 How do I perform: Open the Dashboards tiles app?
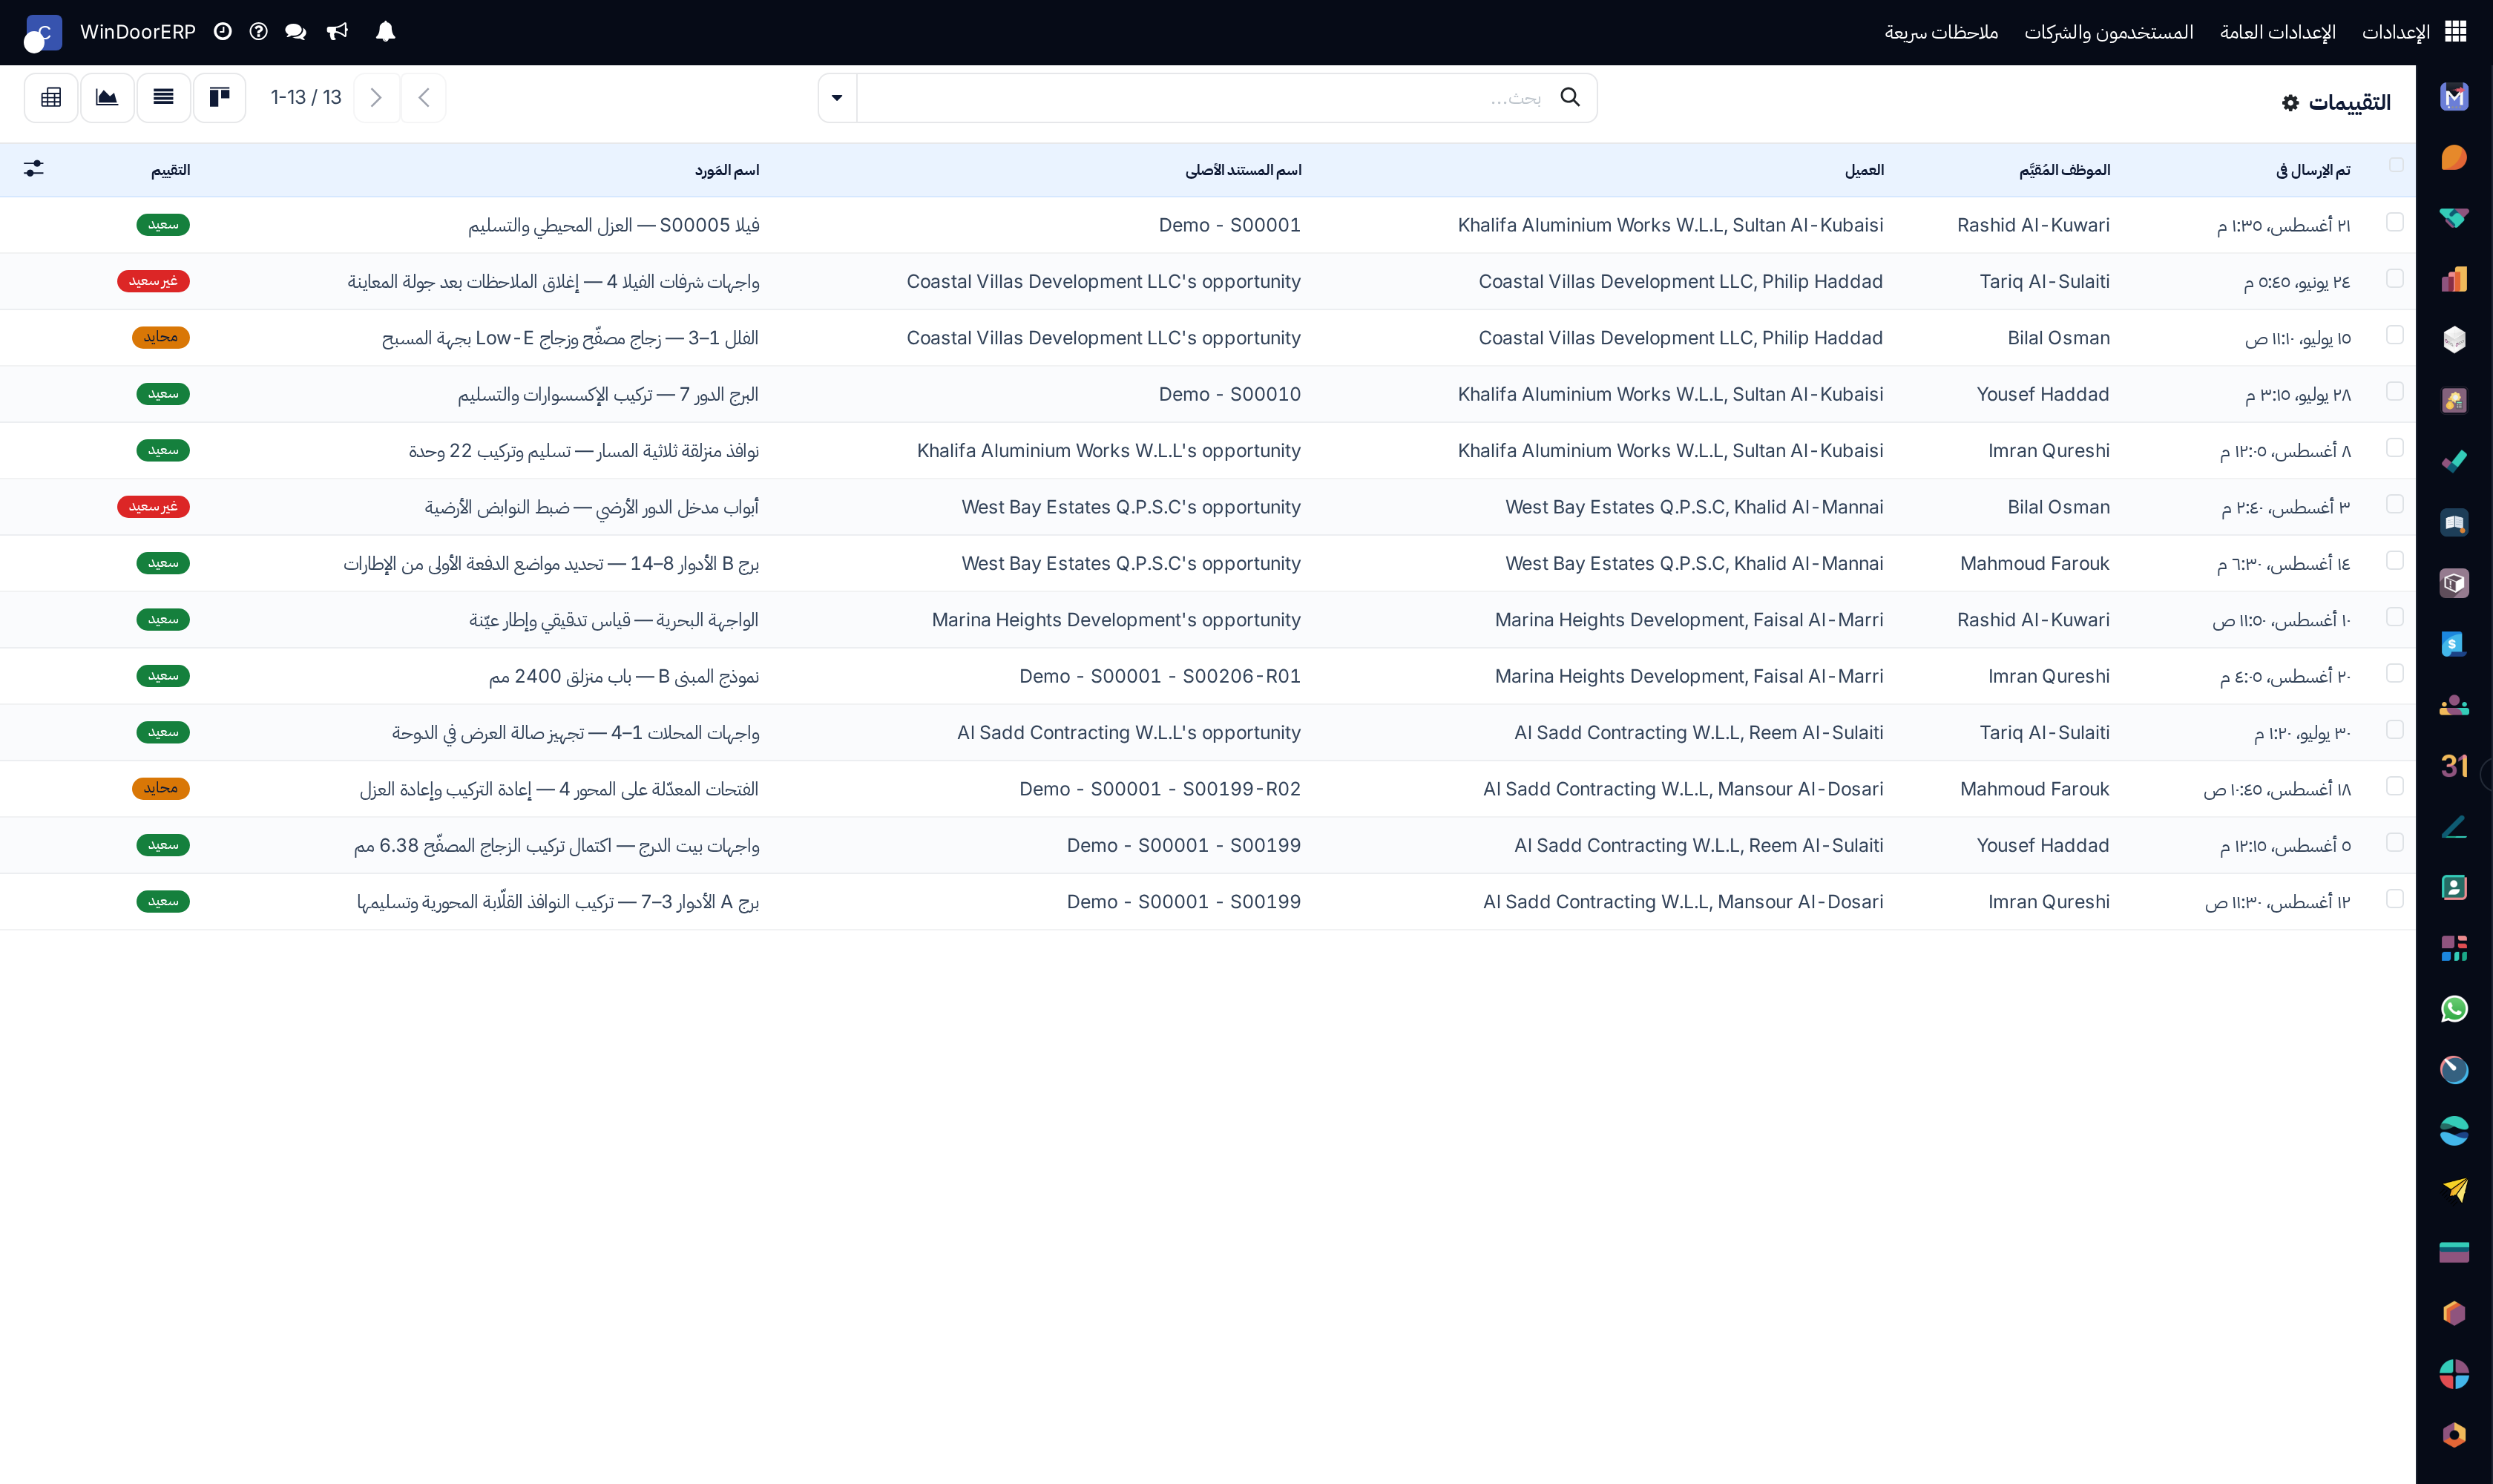click(2454, 948)
